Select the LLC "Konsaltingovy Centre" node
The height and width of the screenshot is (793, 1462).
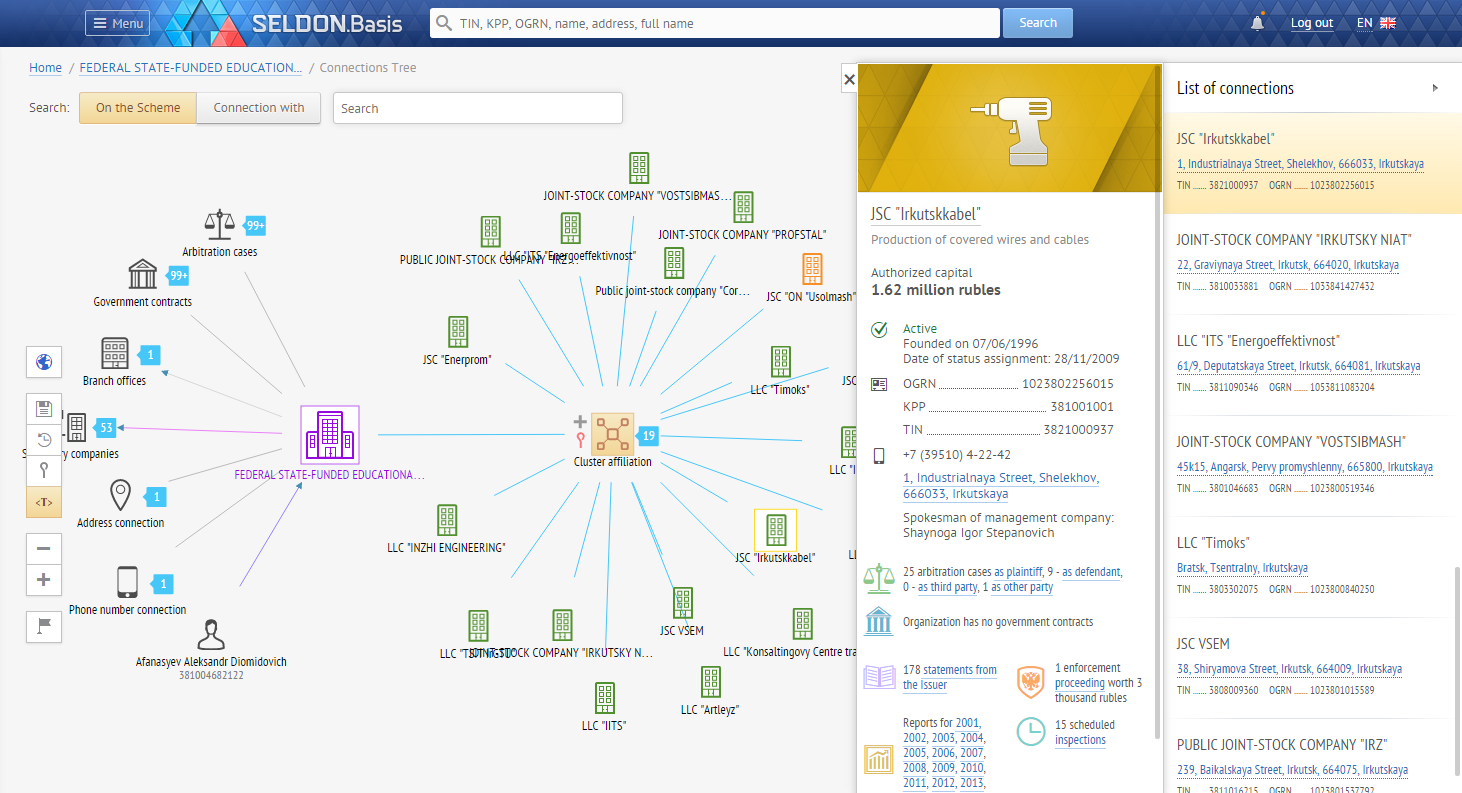[802, 624]
